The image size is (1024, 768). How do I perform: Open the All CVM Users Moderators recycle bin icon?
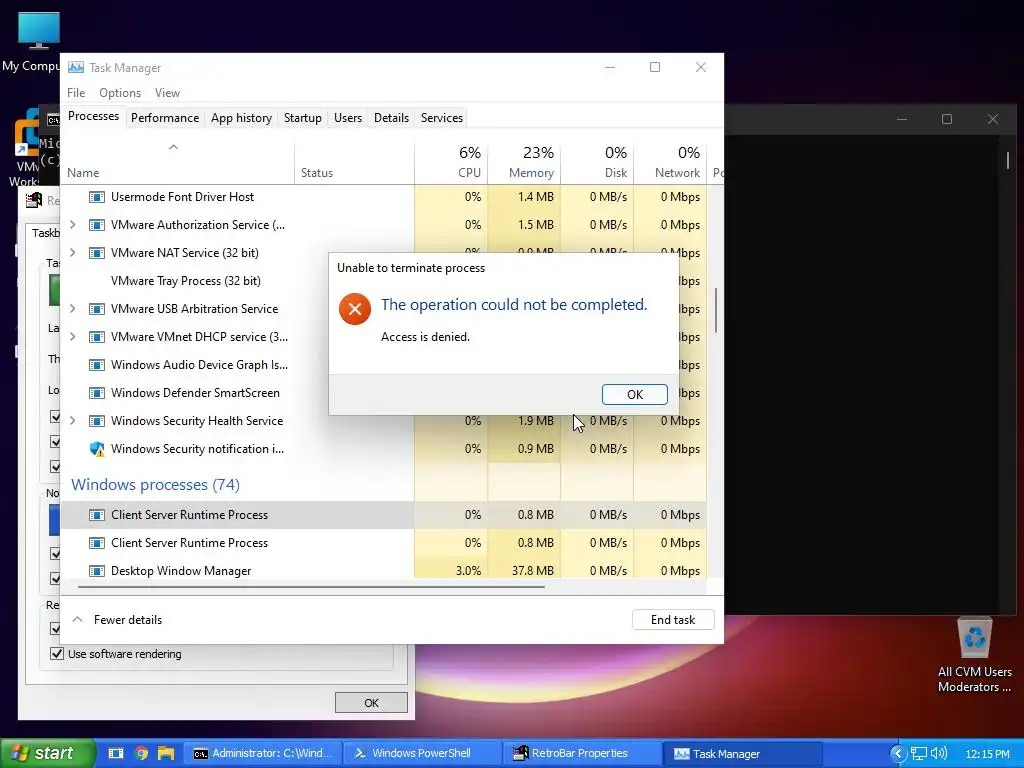[x=974, y=656]
